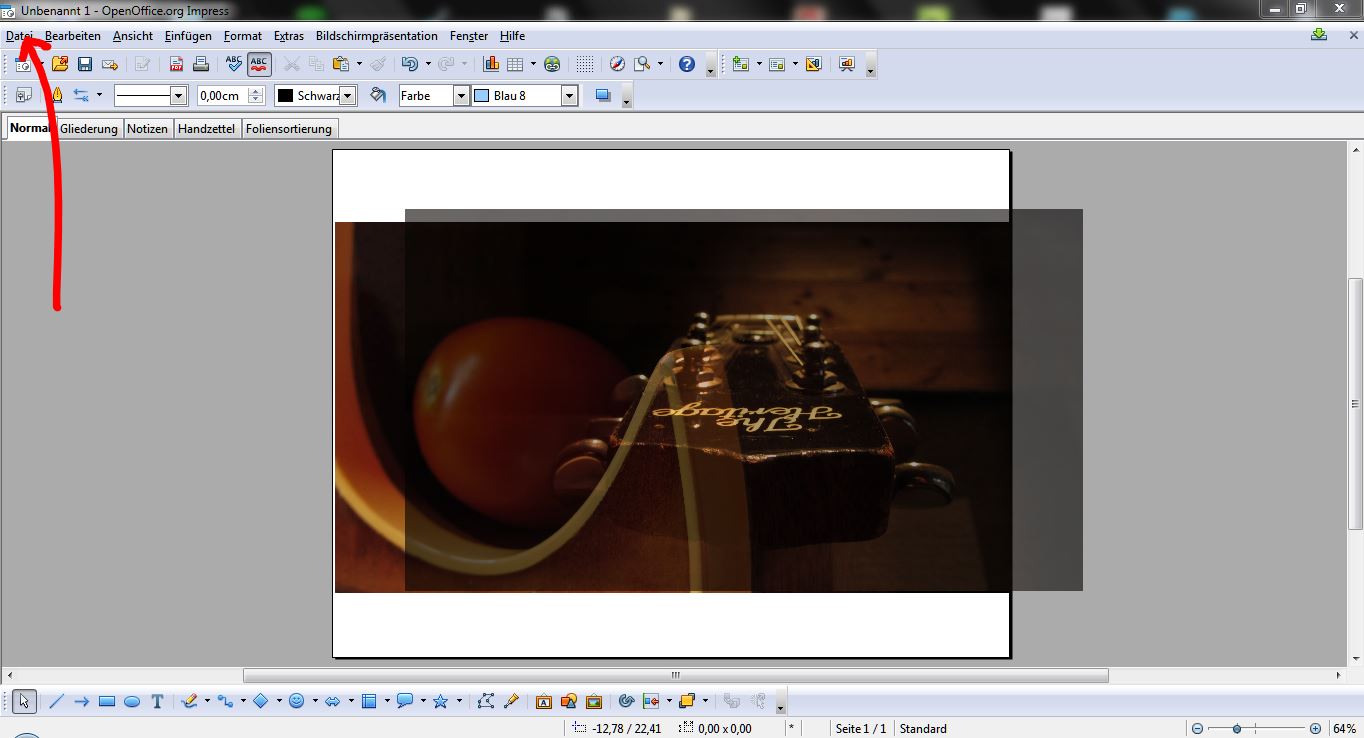Click the Paste clipboard icon

coord(341,64)
